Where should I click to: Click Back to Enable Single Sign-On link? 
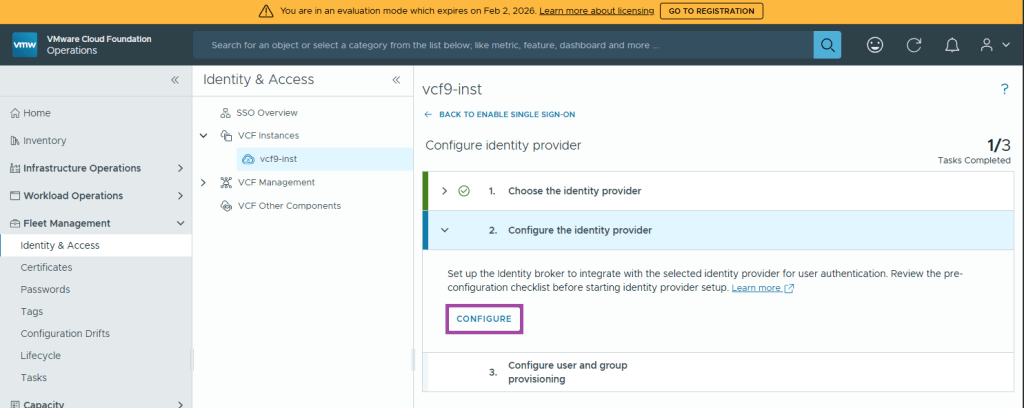[505, 114]
